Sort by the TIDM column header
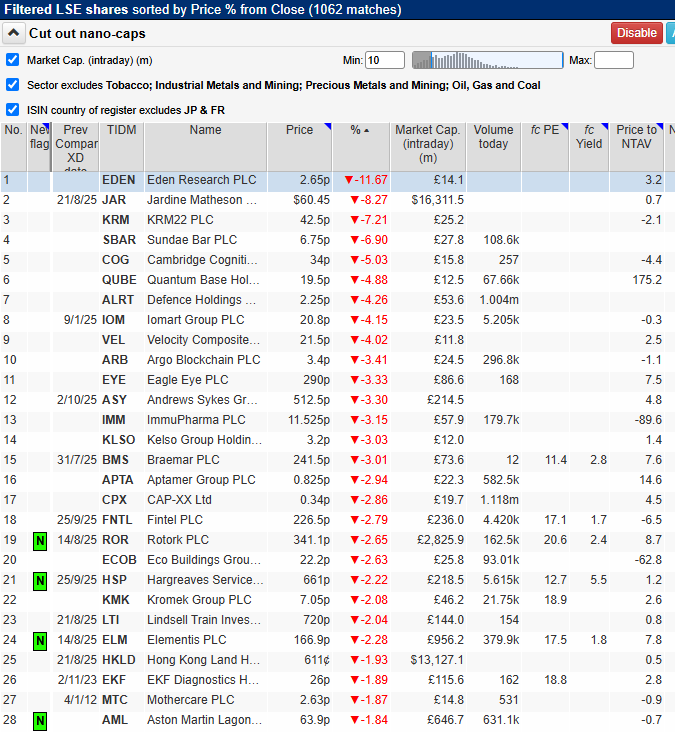 click(x=121, y=147)
